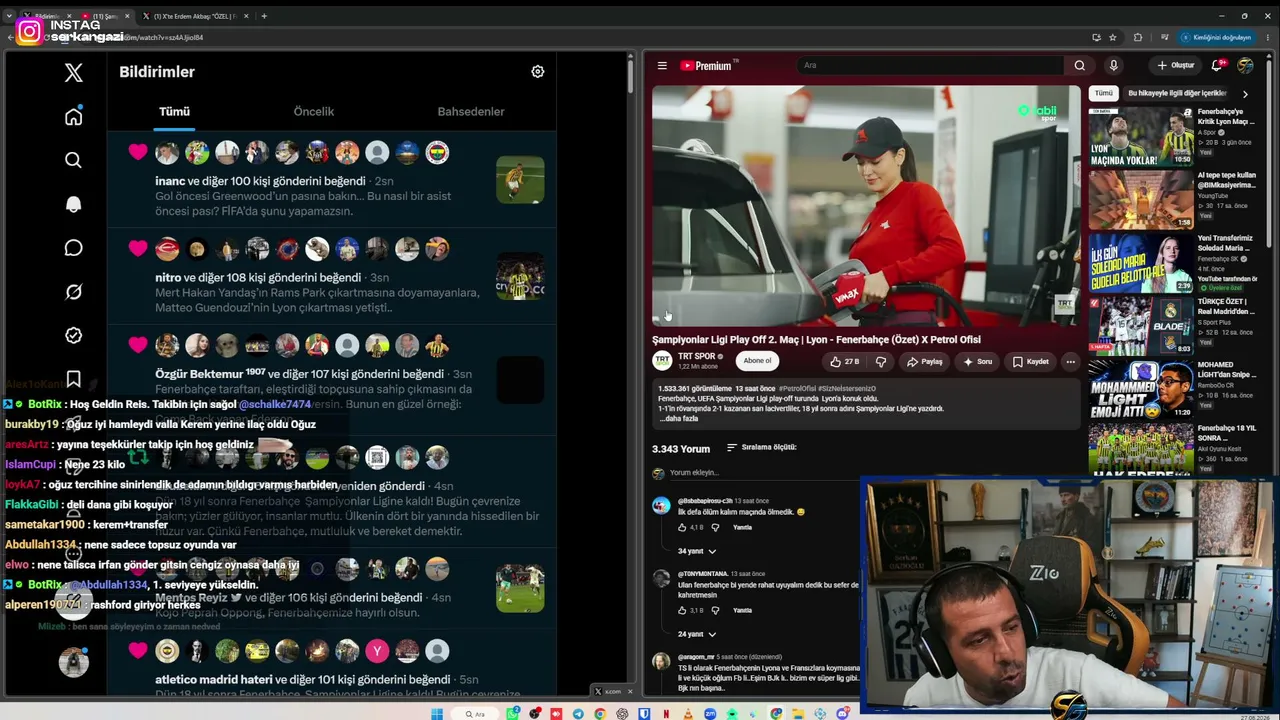Select 'Bu hikayeyle ilgili diğer içerikler' chip

[x=1177, y=93]
